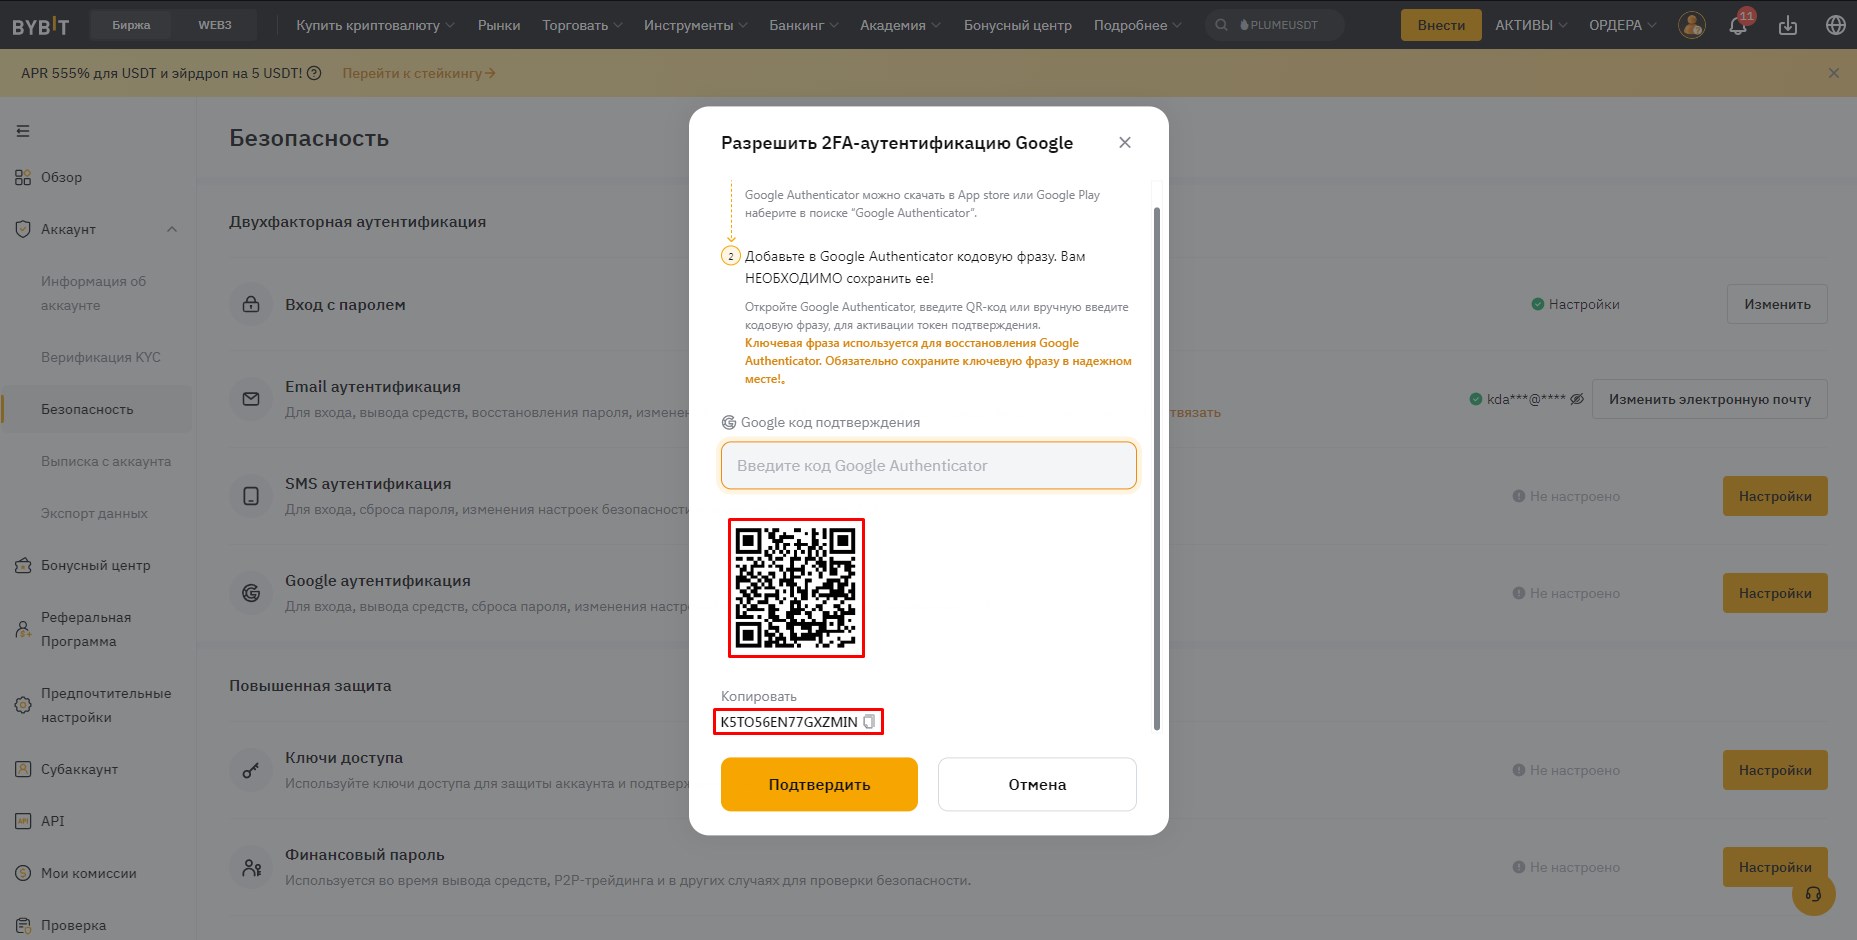Toggle the sidebar collapse menu icon
This screenshot has height=940, width=1857.
click(x=23, y=131)
